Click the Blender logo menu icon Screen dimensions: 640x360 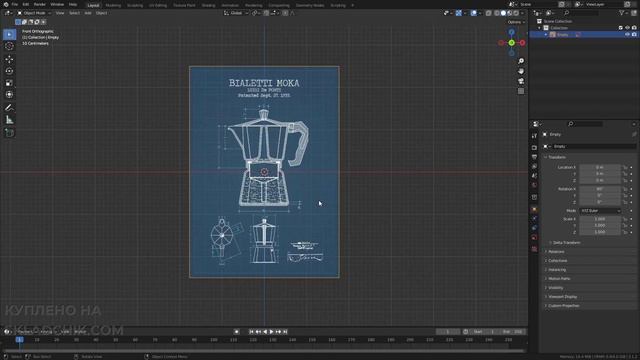[x=6, y=4]
